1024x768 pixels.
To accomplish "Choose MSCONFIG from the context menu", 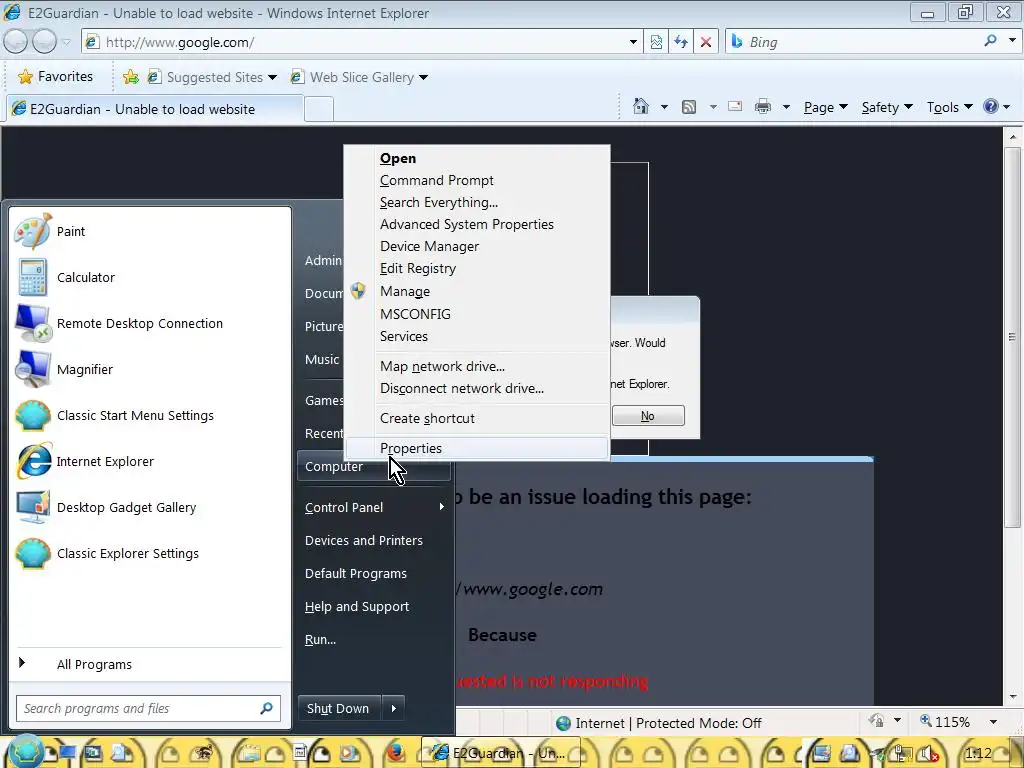I will 477,314.
